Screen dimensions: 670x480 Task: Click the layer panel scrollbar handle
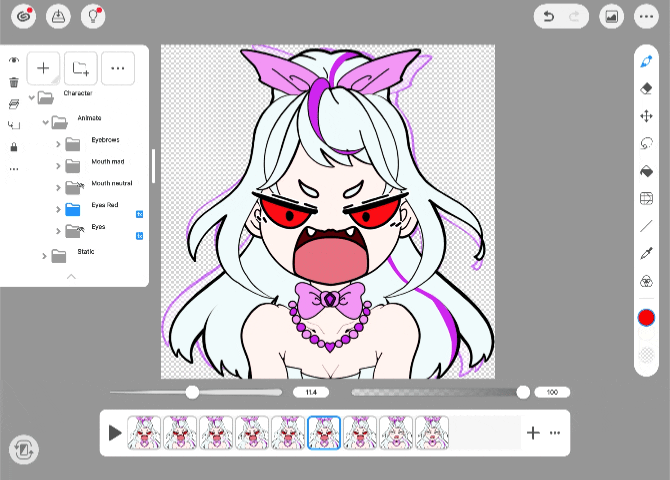point(153,166)
